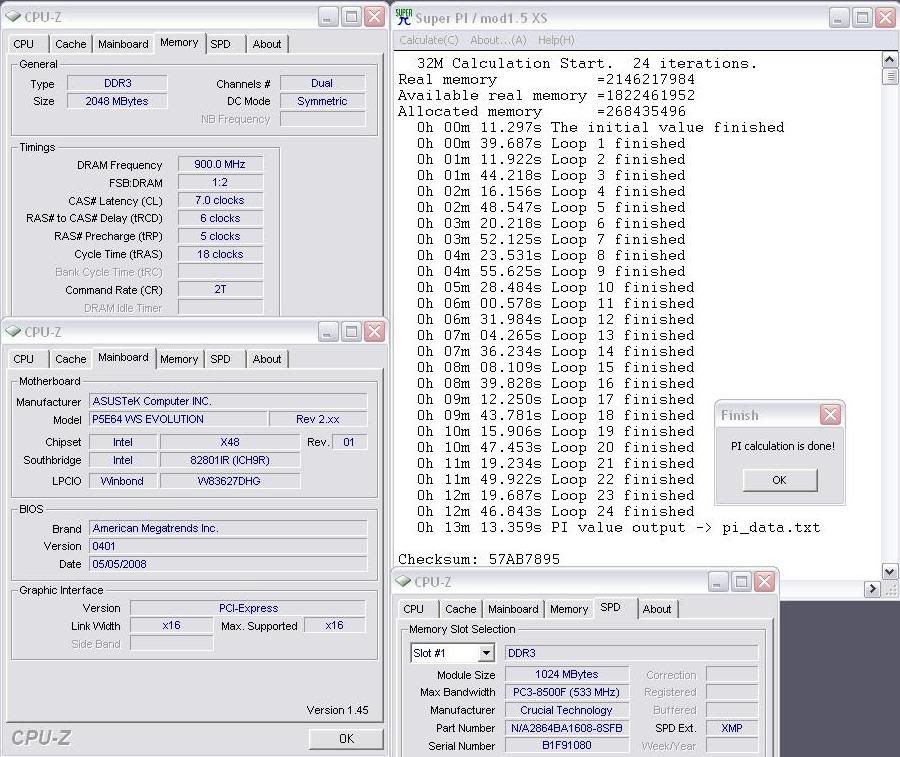Click the Crucial Technology manufacturer field
The width and height of the screenshot is (900, 757).
pos(567,711)
